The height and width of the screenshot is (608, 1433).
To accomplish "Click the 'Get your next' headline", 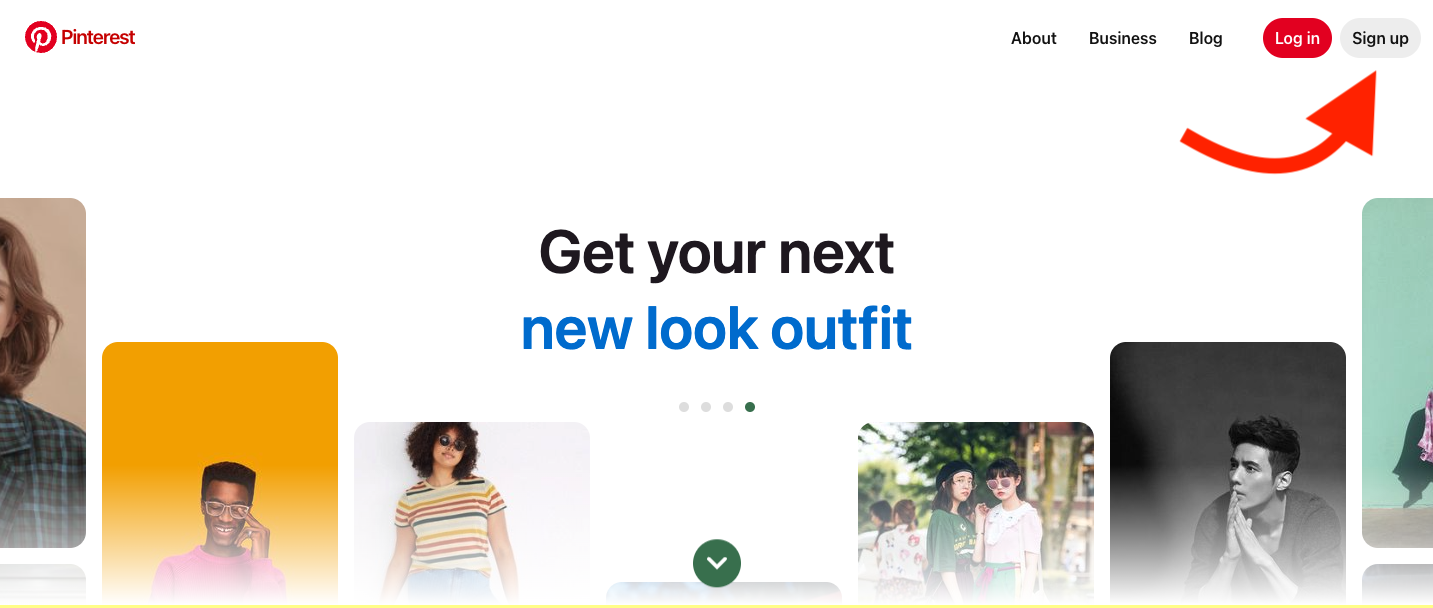I will tap(717, 251).
